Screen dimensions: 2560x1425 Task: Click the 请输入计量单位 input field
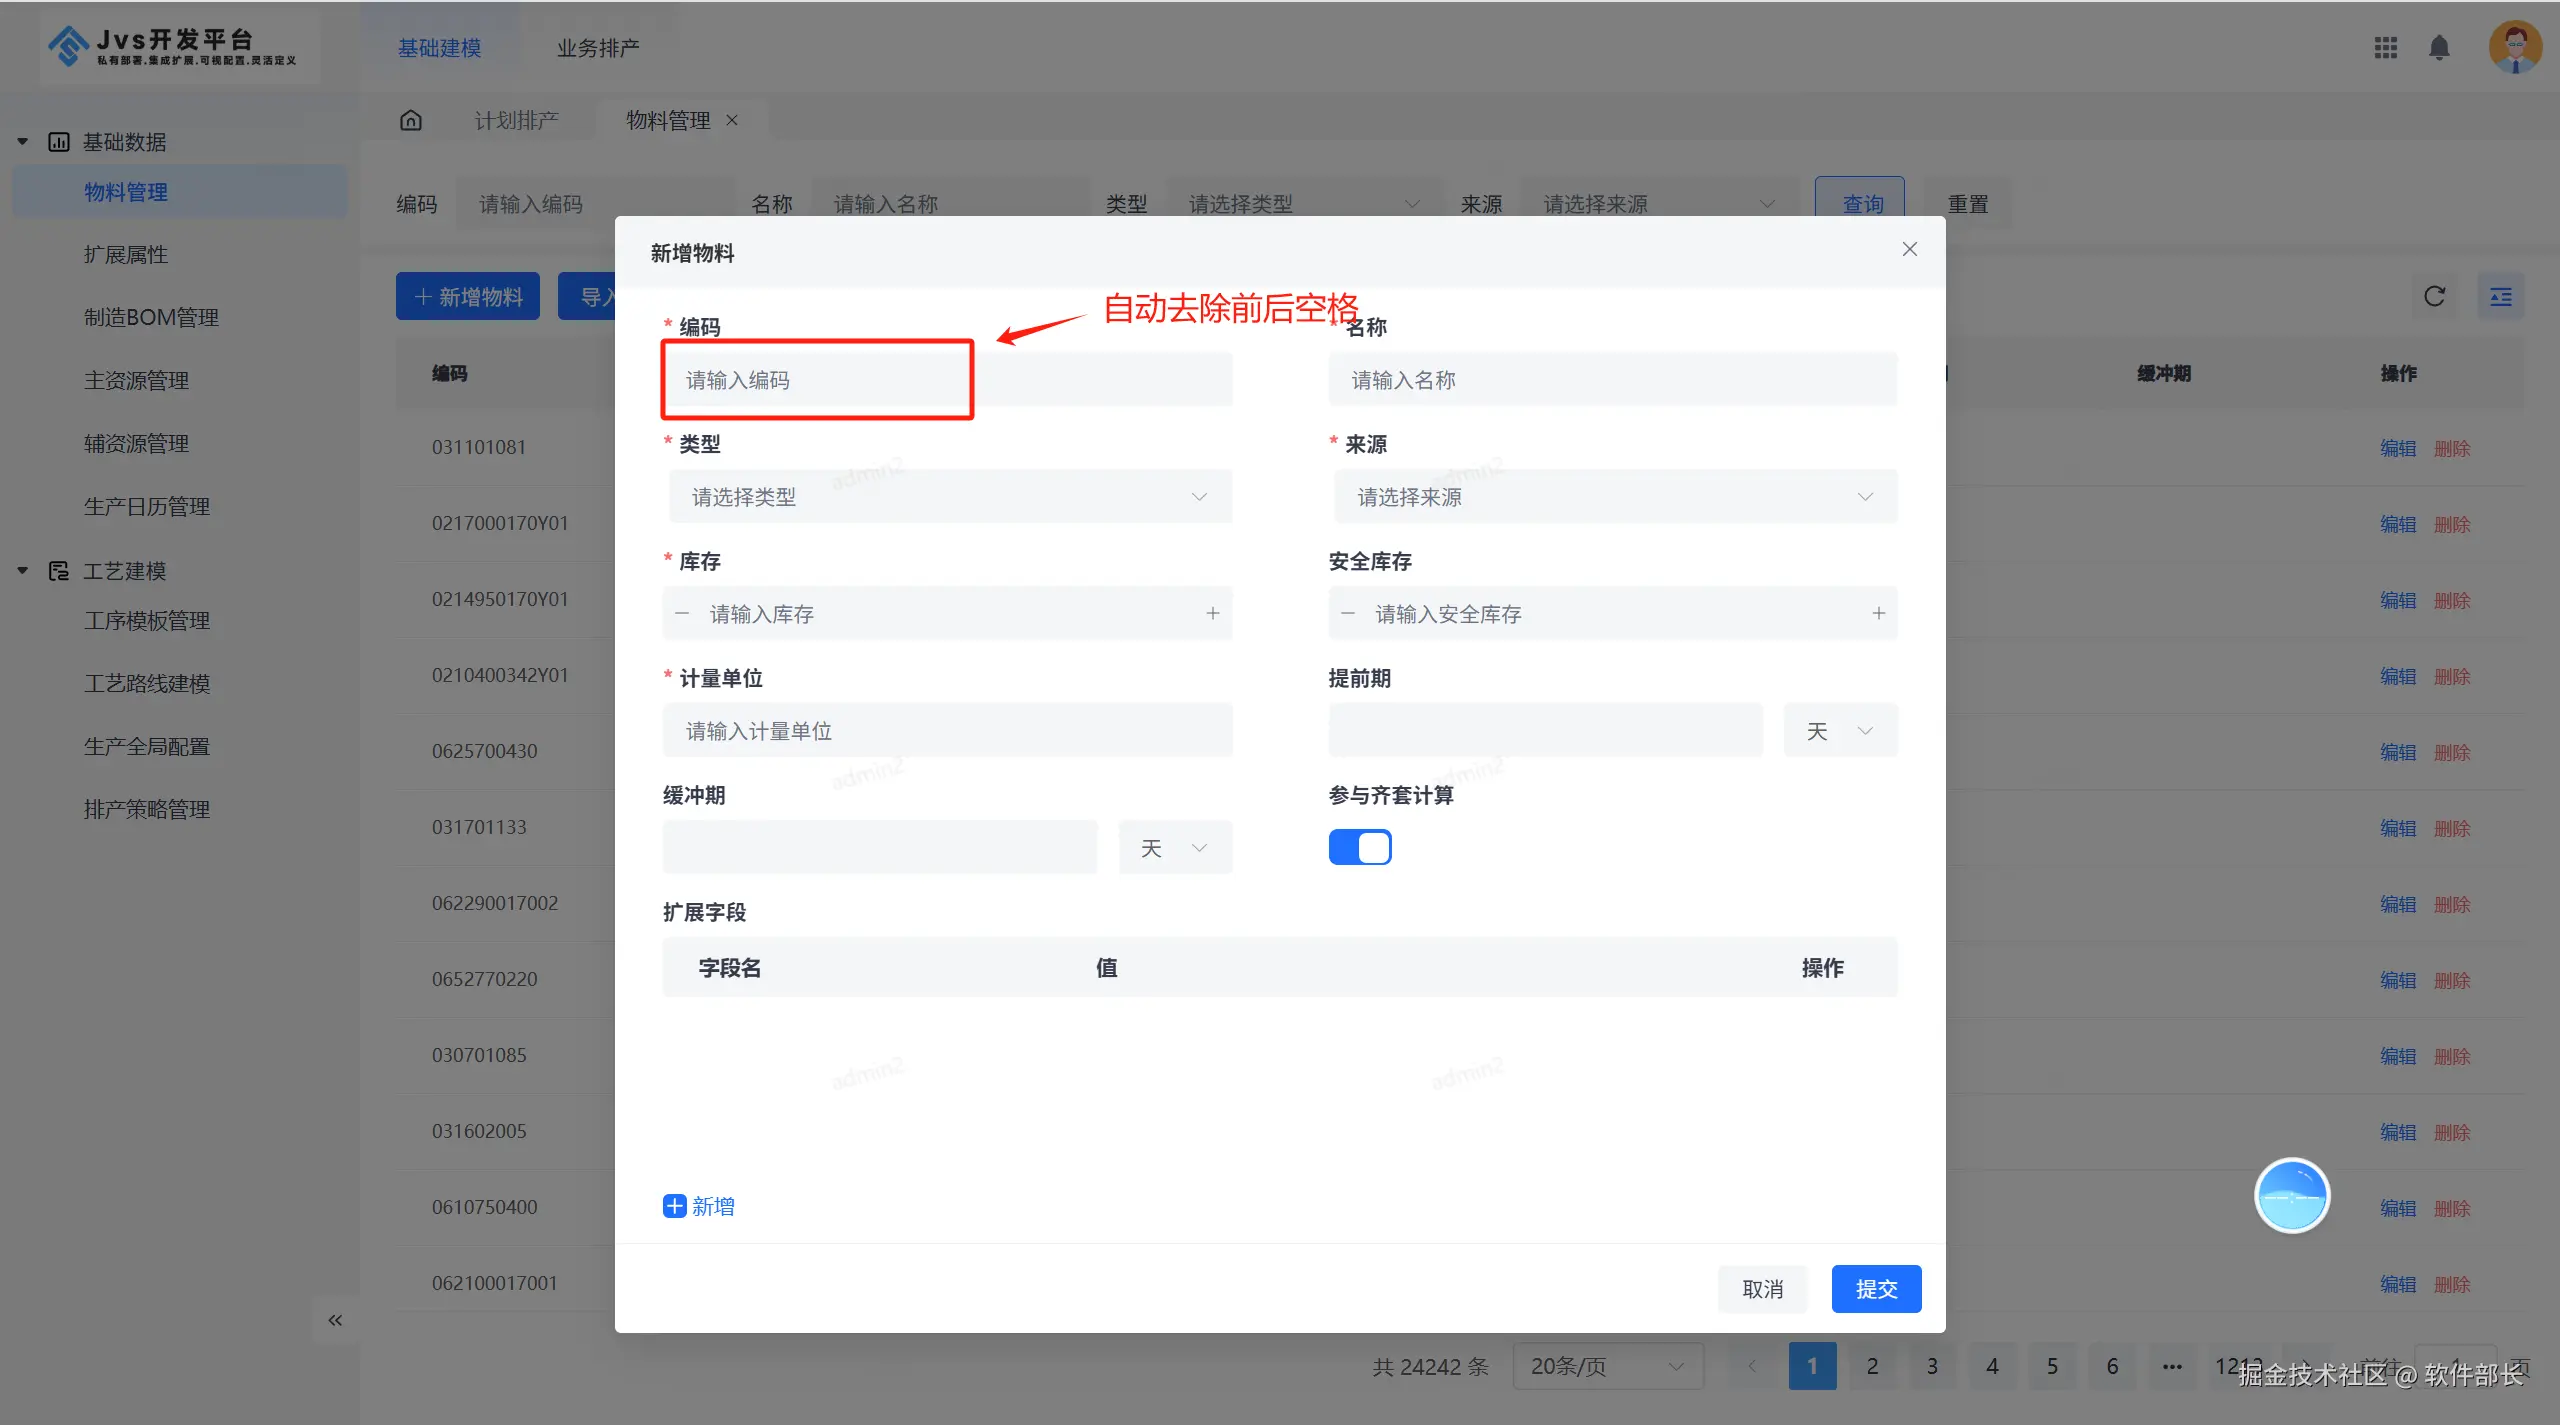click(946, 731)
